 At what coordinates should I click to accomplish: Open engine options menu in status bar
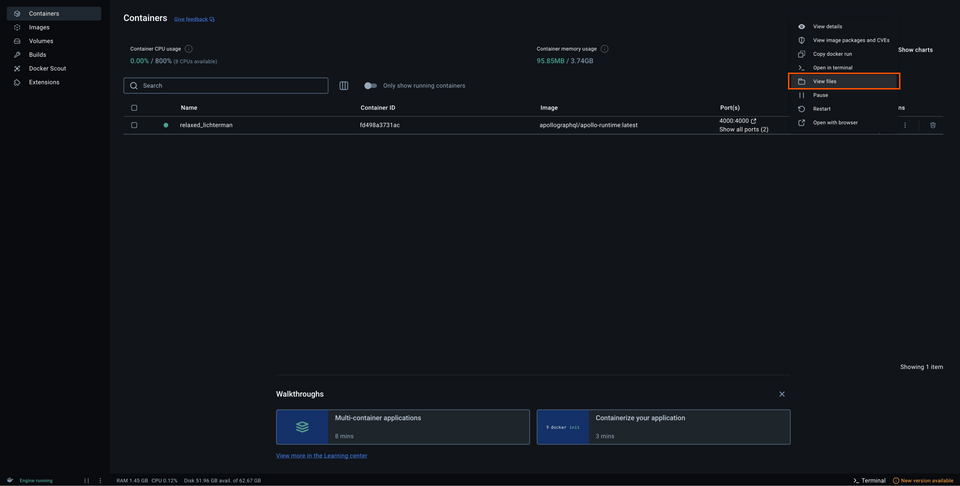pos(100,480)
